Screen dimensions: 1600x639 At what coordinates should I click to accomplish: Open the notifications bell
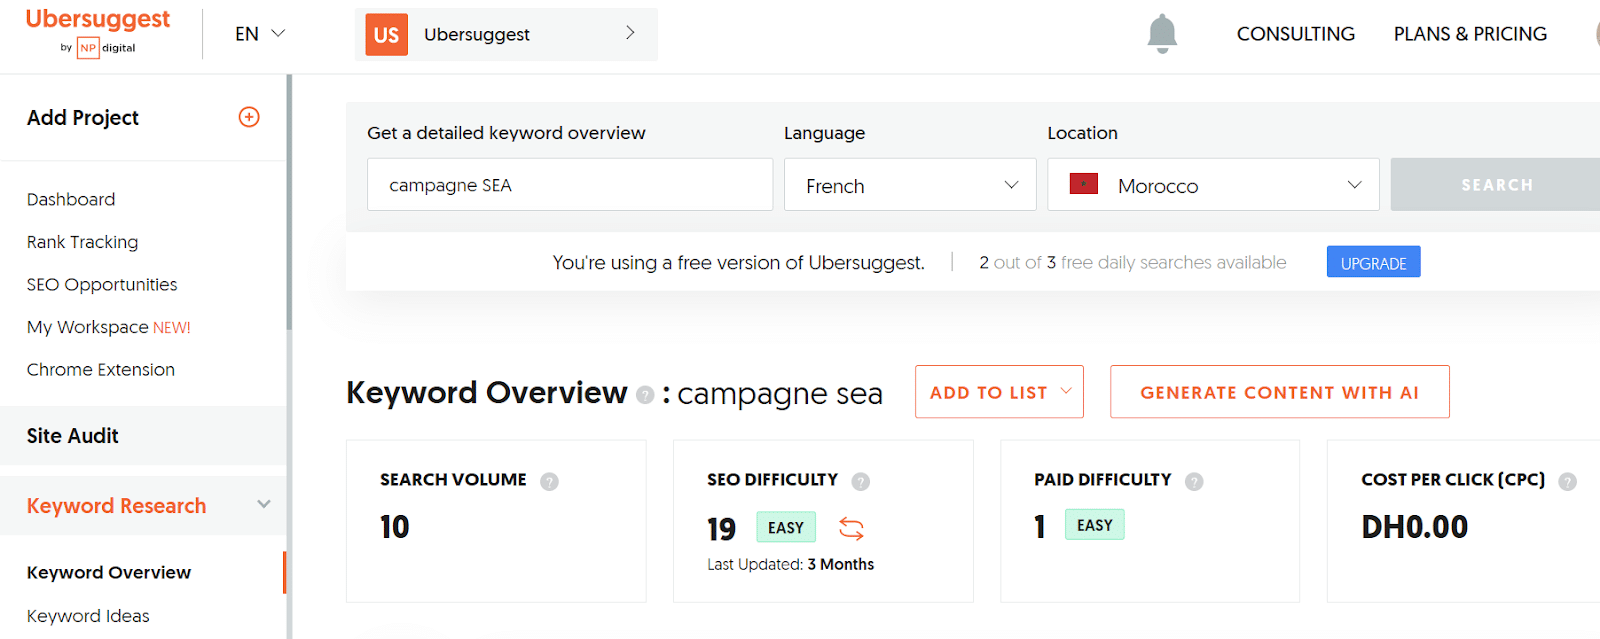tap(1162, 34)
